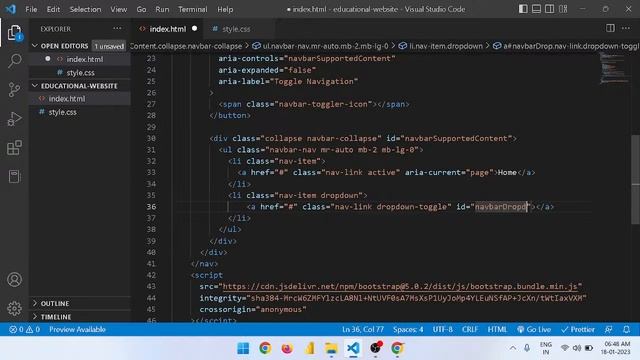
Task: Open the Source Control view
Action: click(x=14, y=89)
